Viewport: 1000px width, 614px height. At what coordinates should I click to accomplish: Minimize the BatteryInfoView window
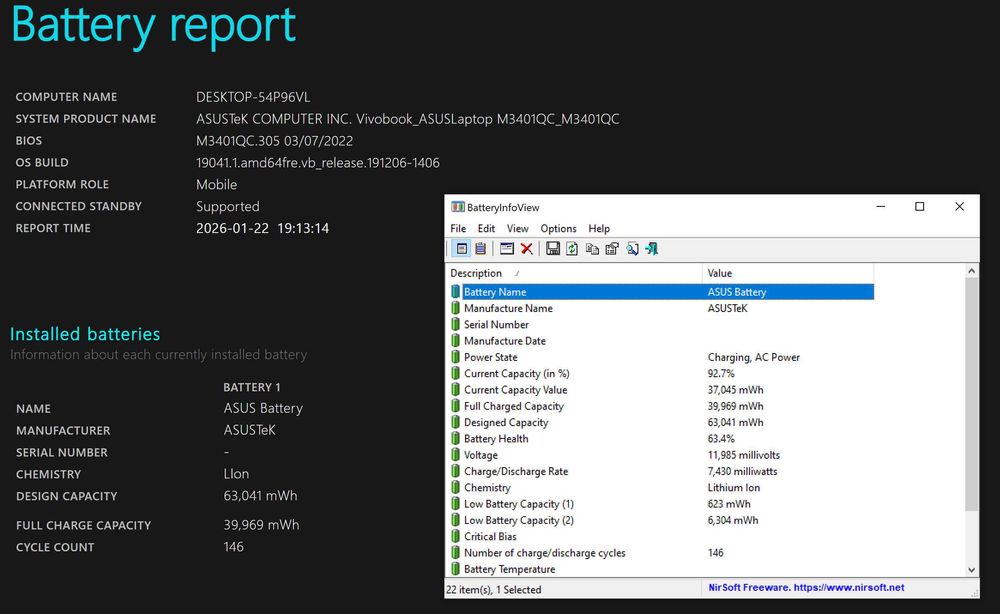click(881, 207)
